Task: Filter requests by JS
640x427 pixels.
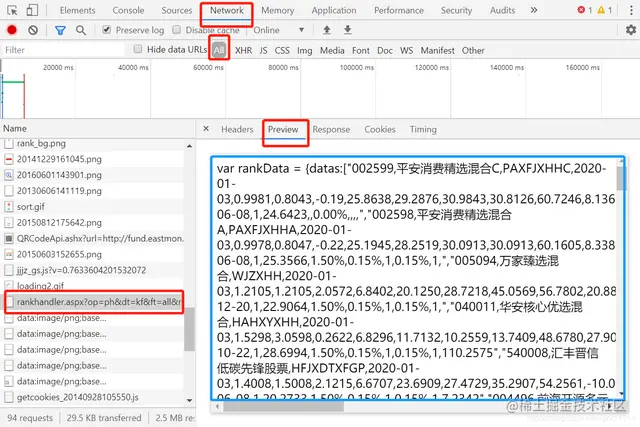Action: 263,50
